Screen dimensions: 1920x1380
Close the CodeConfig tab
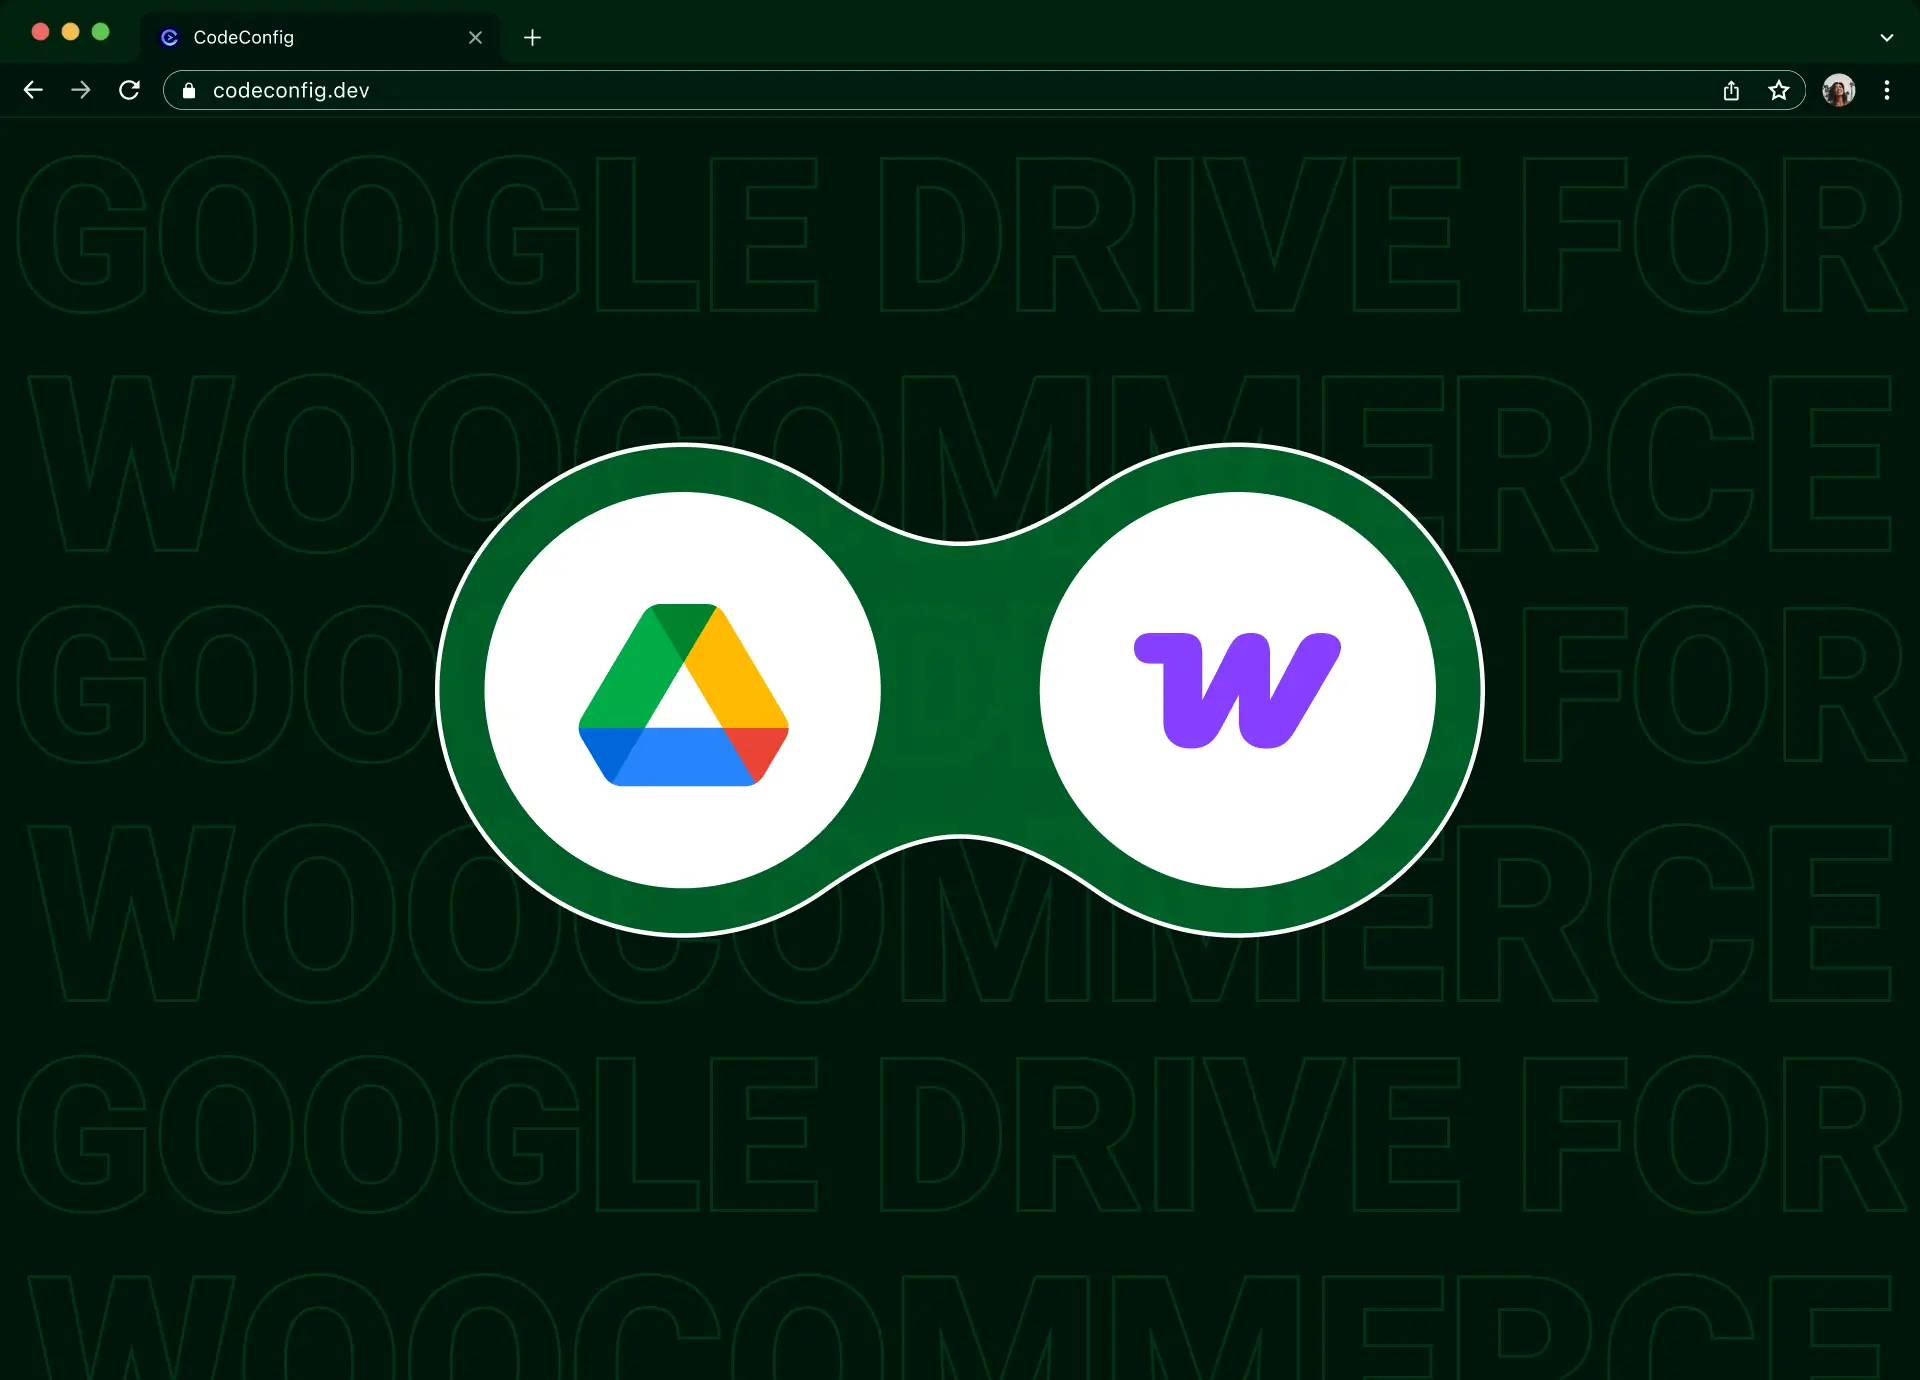tap(475, 38)
